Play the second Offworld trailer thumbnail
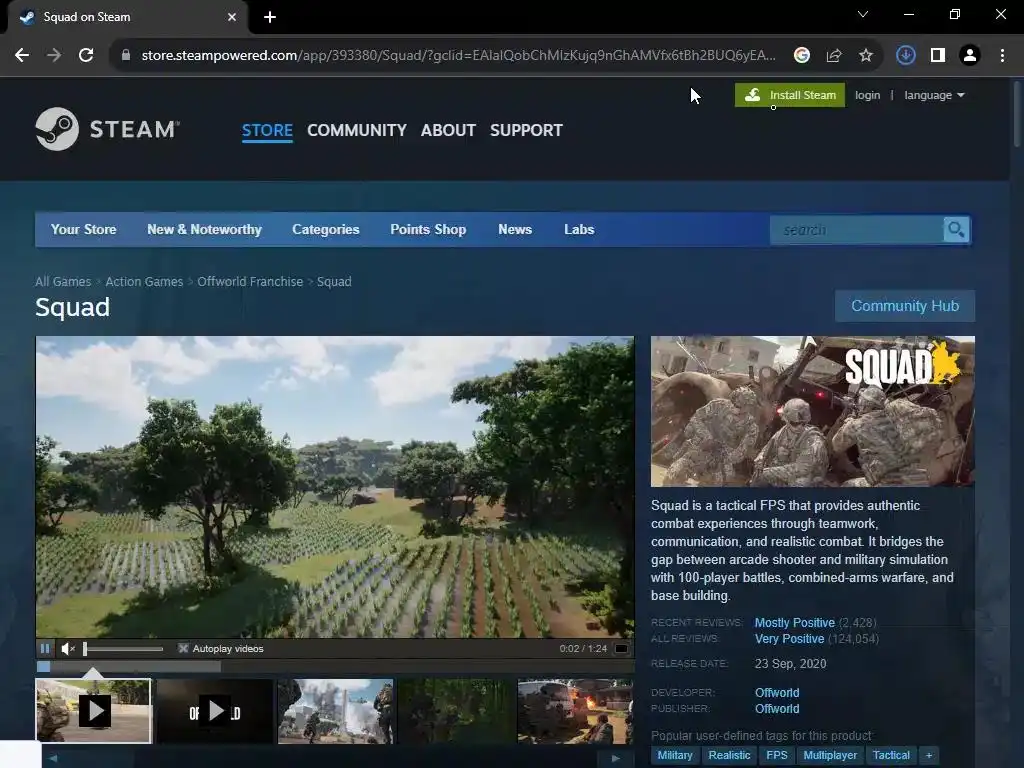This screenshot has height=768, width=1024. pyautogui.click(x=214, y=711)
